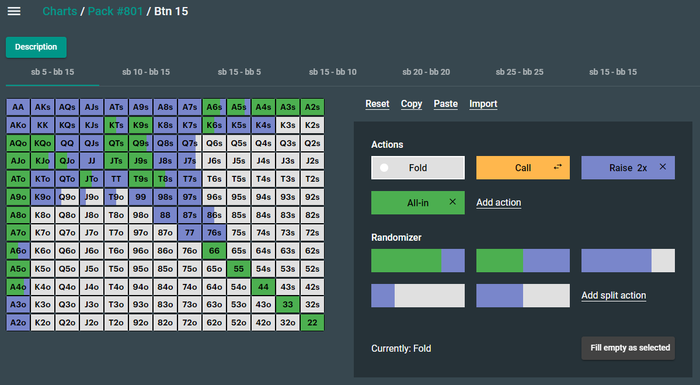Select the Fold action radio button
This screenshot has height=385, width=700.
tap(384, 168)
